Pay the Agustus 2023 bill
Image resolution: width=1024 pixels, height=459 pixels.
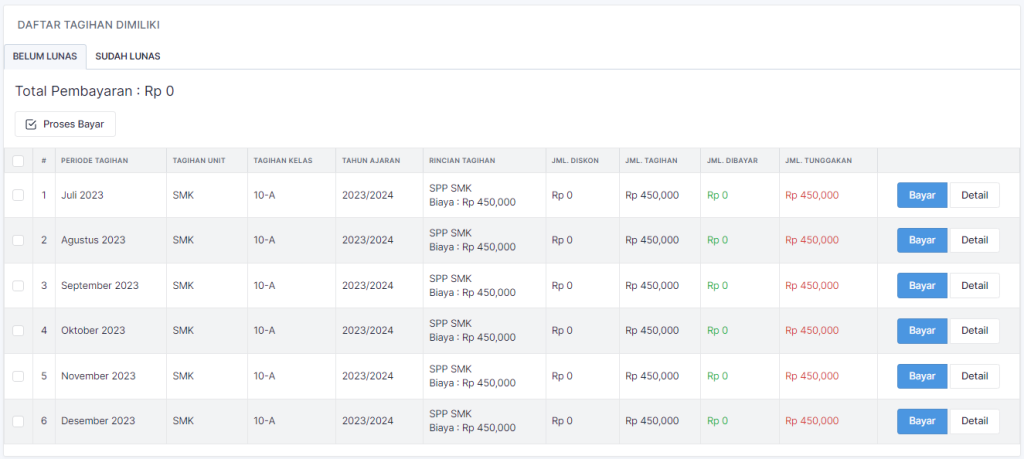[x=921, y=240]
